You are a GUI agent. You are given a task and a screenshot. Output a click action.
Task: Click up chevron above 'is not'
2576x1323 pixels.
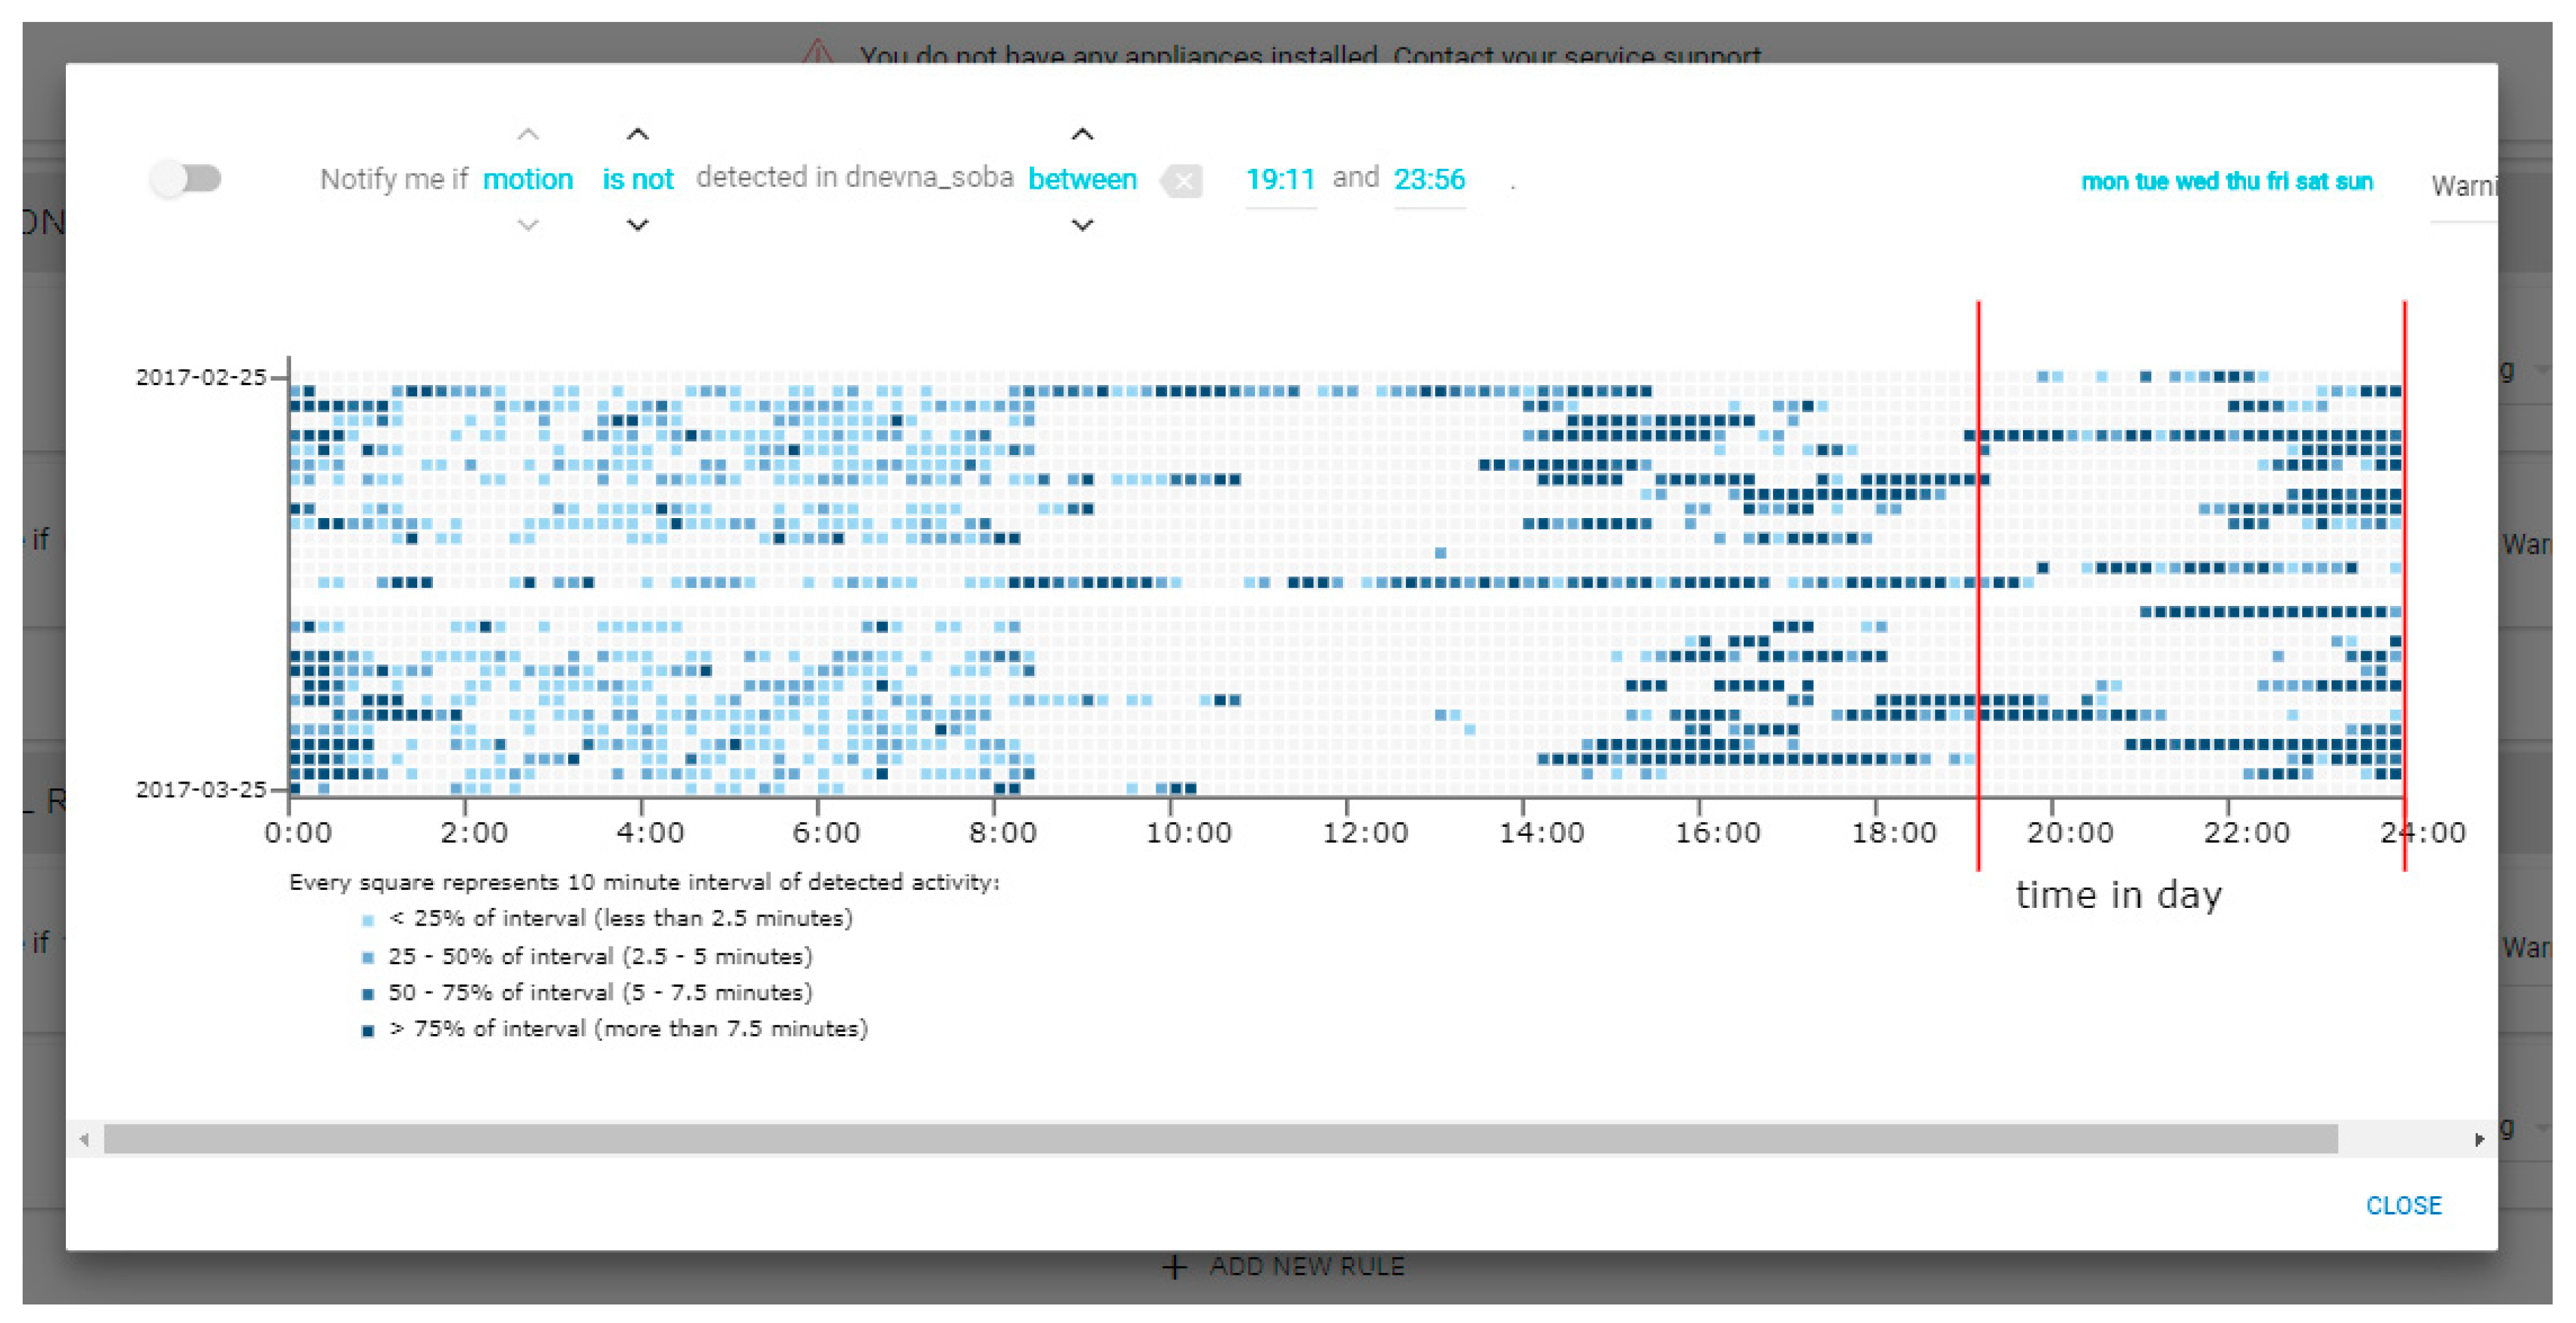click(637, 135)
